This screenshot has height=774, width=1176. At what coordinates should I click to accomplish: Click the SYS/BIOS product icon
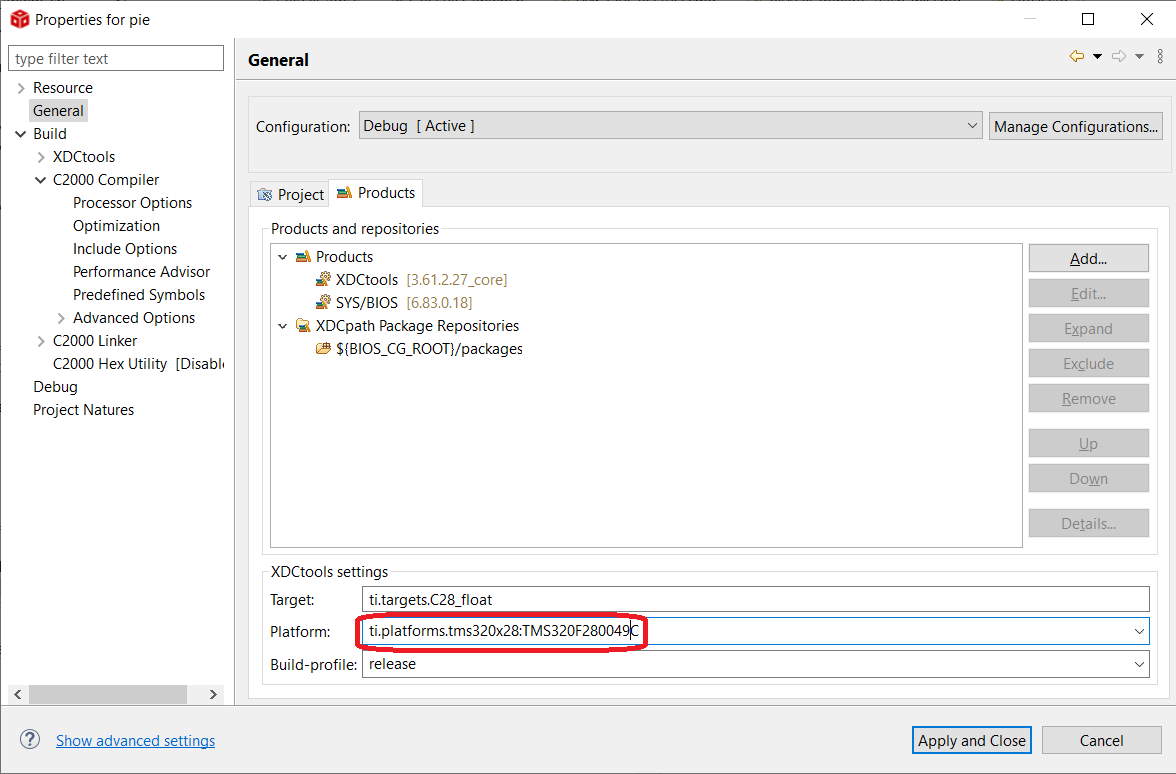tap(323, 303)
